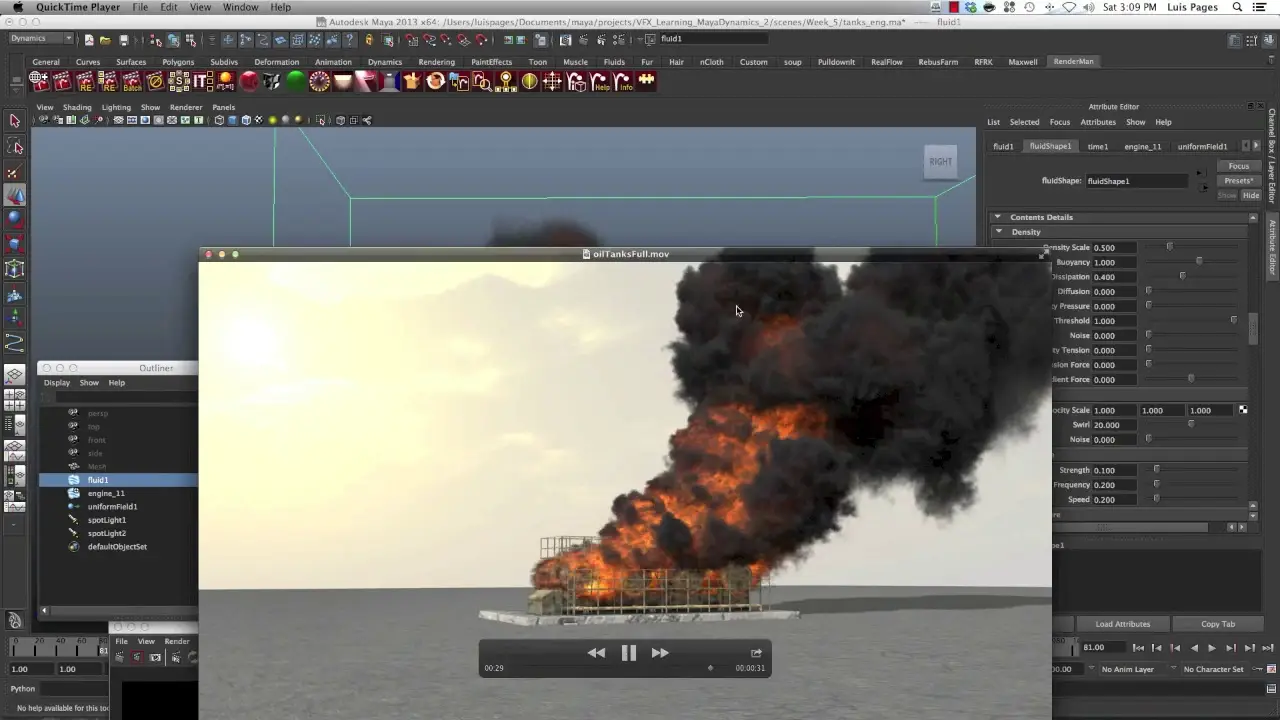Screen dimensions: 1280x720
Task: Click the RenderMan Batch render shelf icon
Action: click(132, 81)
